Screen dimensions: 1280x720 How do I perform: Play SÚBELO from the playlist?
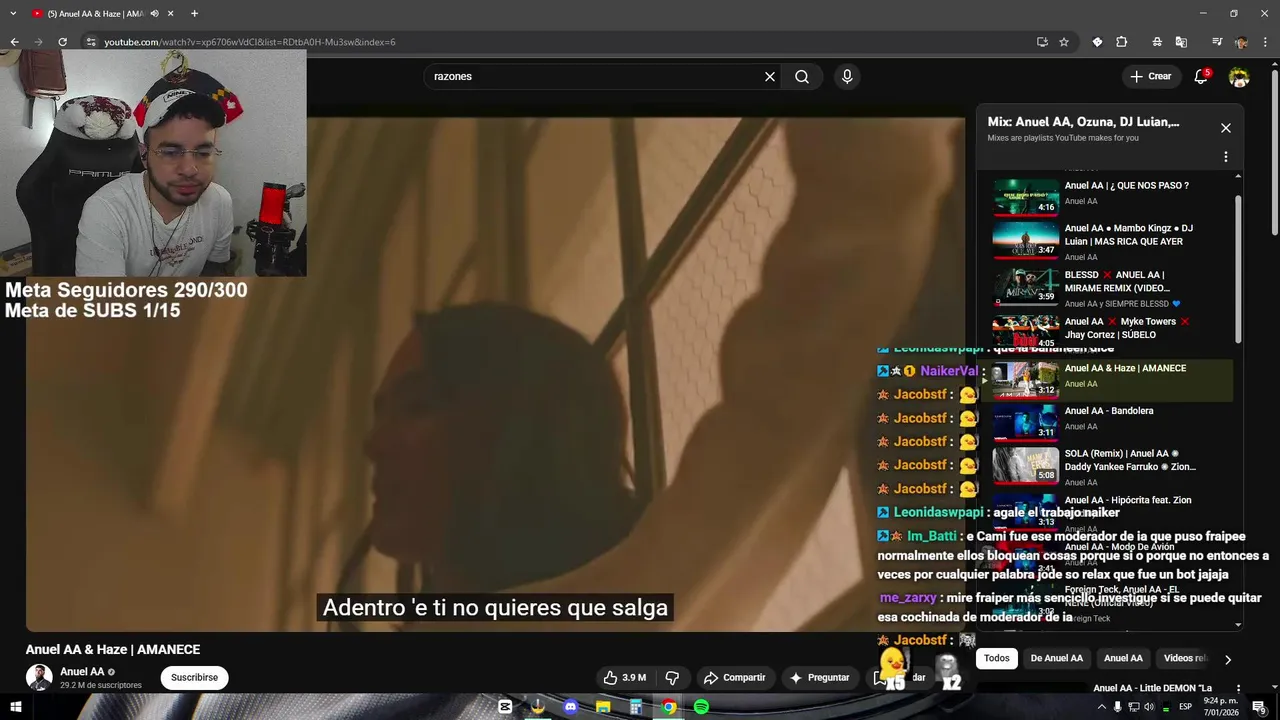coord(1112,333)
